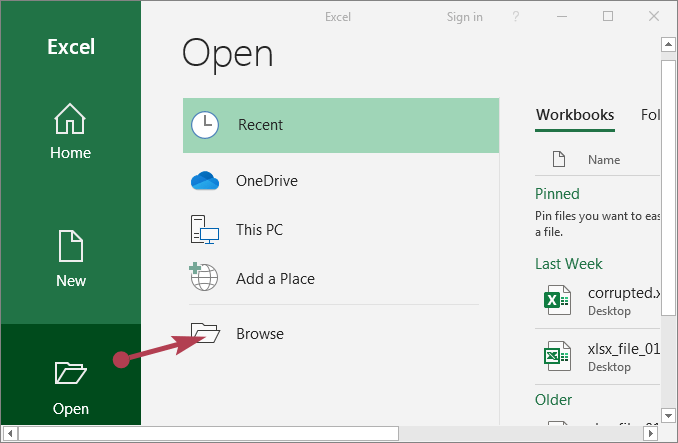Click the This PC computer icon
The width and height of the screenshot is (678, 443).
[x=205, y=229]
